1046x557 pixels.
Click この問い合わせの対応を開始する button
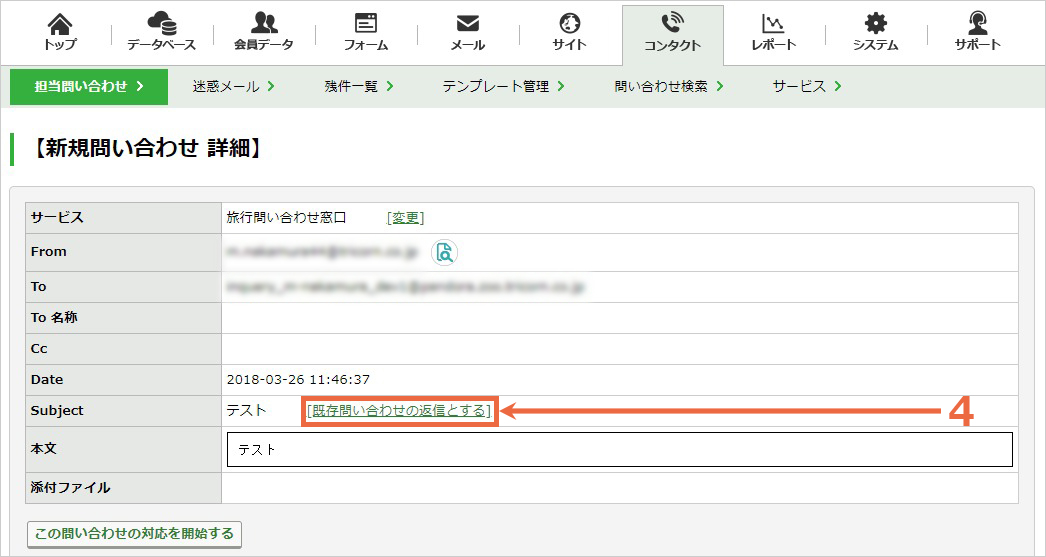tap(134, 534)
